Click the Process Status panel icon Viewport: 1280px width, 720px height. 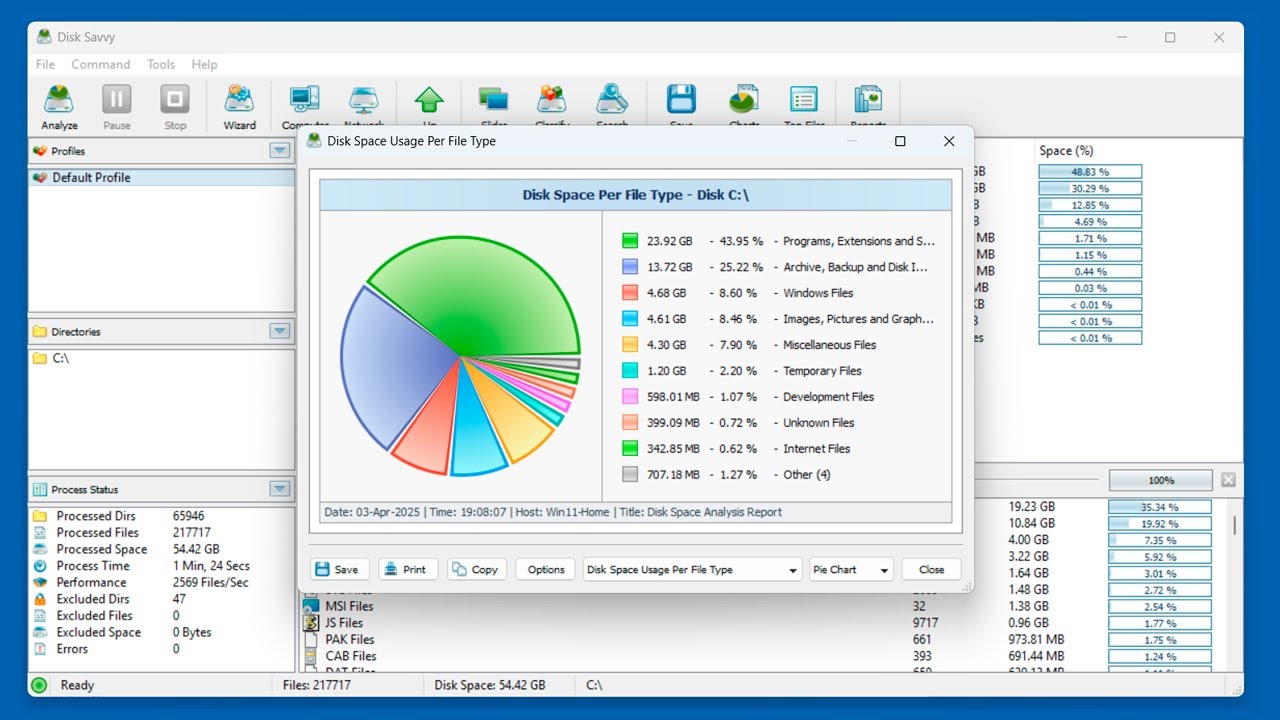[x=40, y=489]
